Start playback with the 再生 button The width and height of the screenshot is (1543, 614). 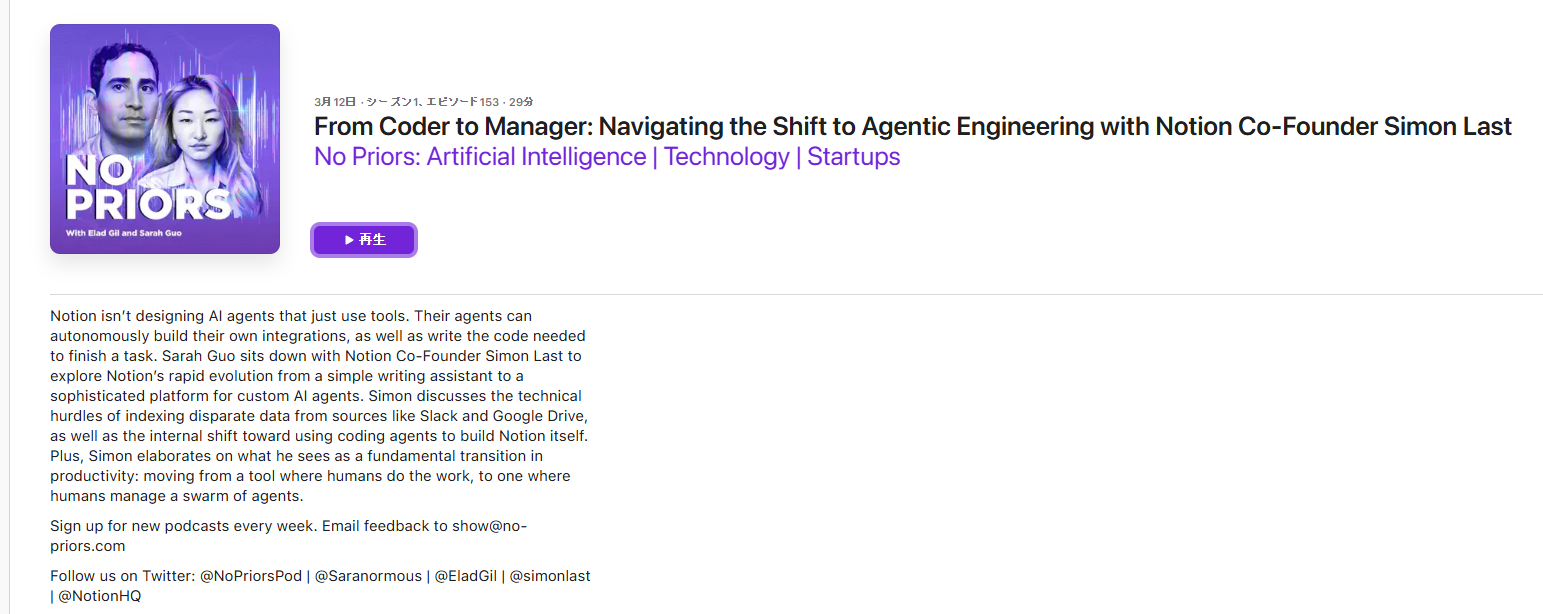[364, 240]
